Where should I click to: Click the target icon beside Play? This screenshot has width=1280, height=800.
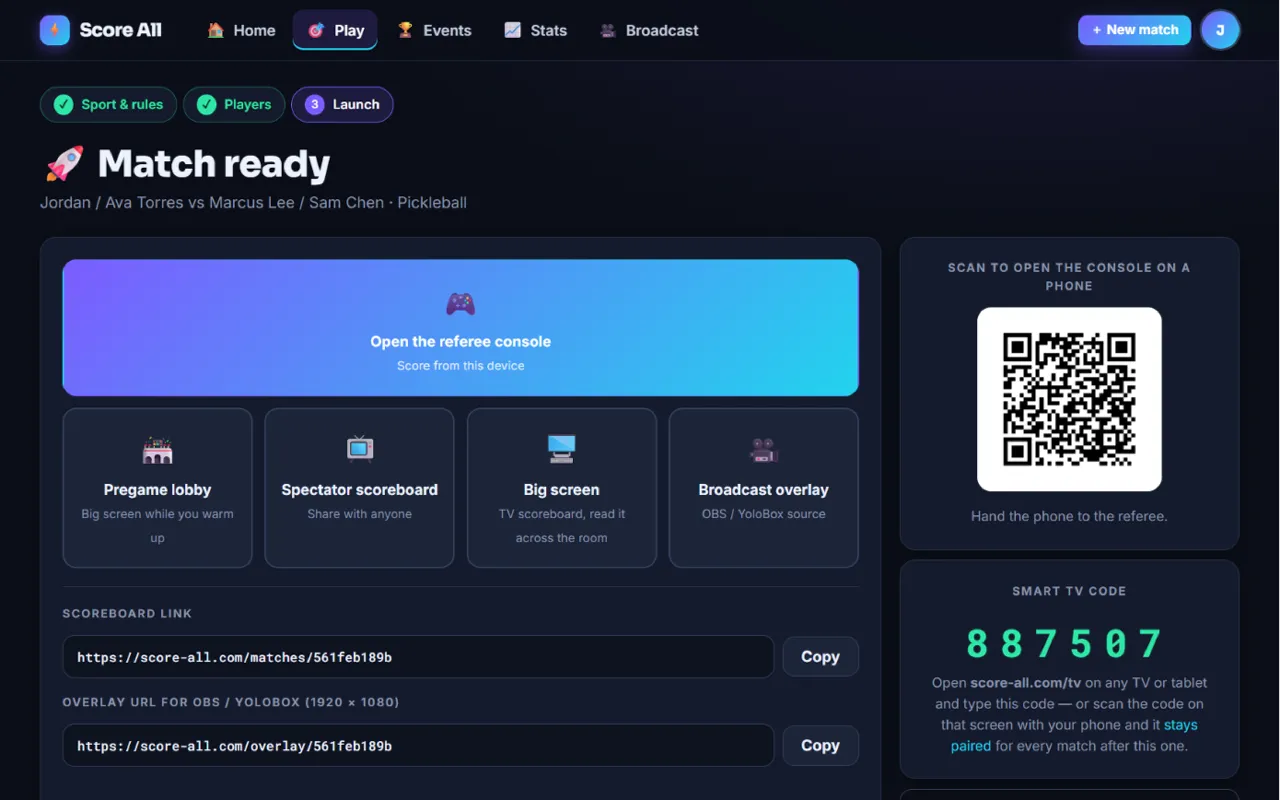point(316,30)
